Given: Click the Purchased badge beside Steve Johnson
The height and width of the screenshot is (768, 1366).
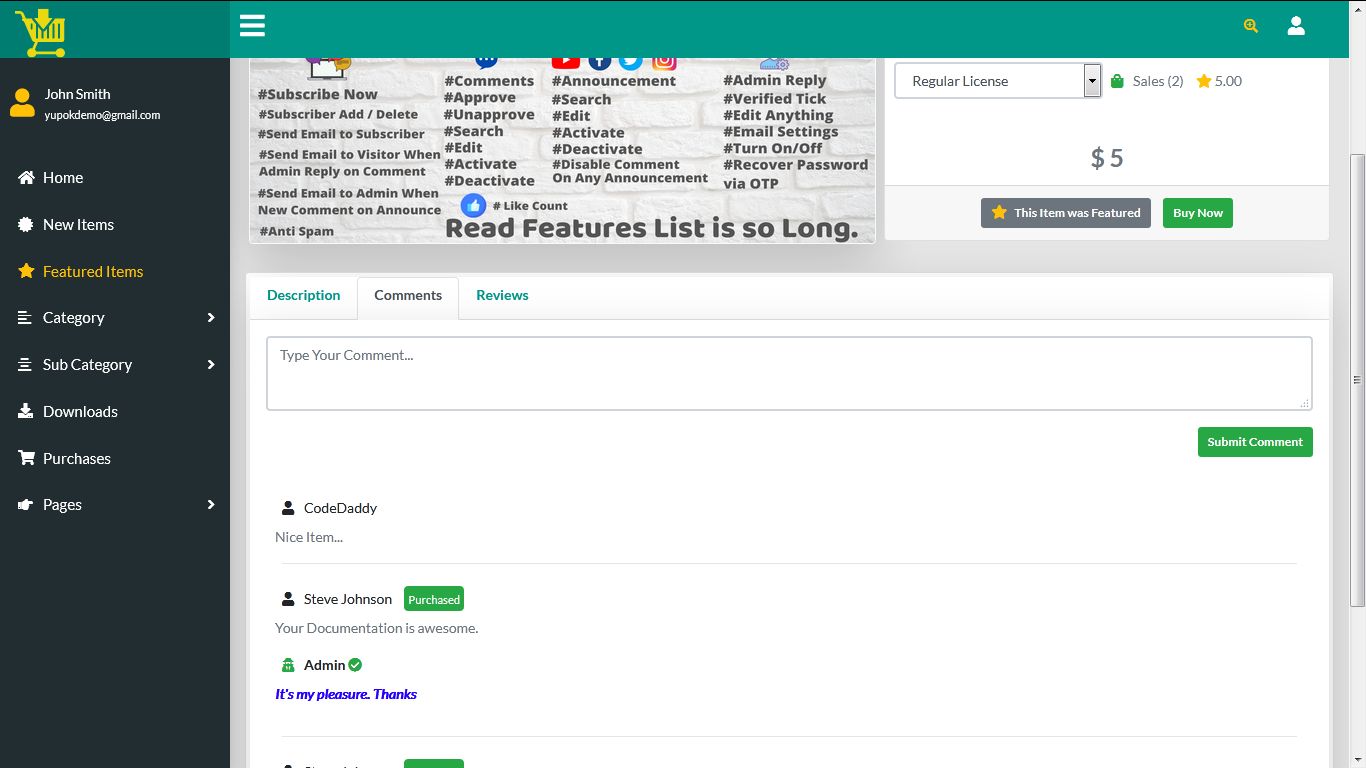Looking at the screenshot, I should [x=433, y=598].
